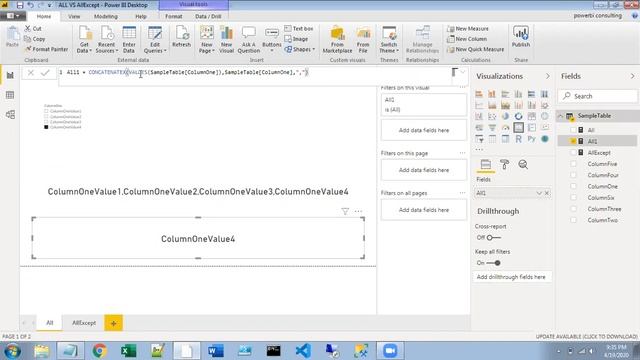Cancel the formula with the X icon
This screenshot has height=360, width=640.
(31, 73)
